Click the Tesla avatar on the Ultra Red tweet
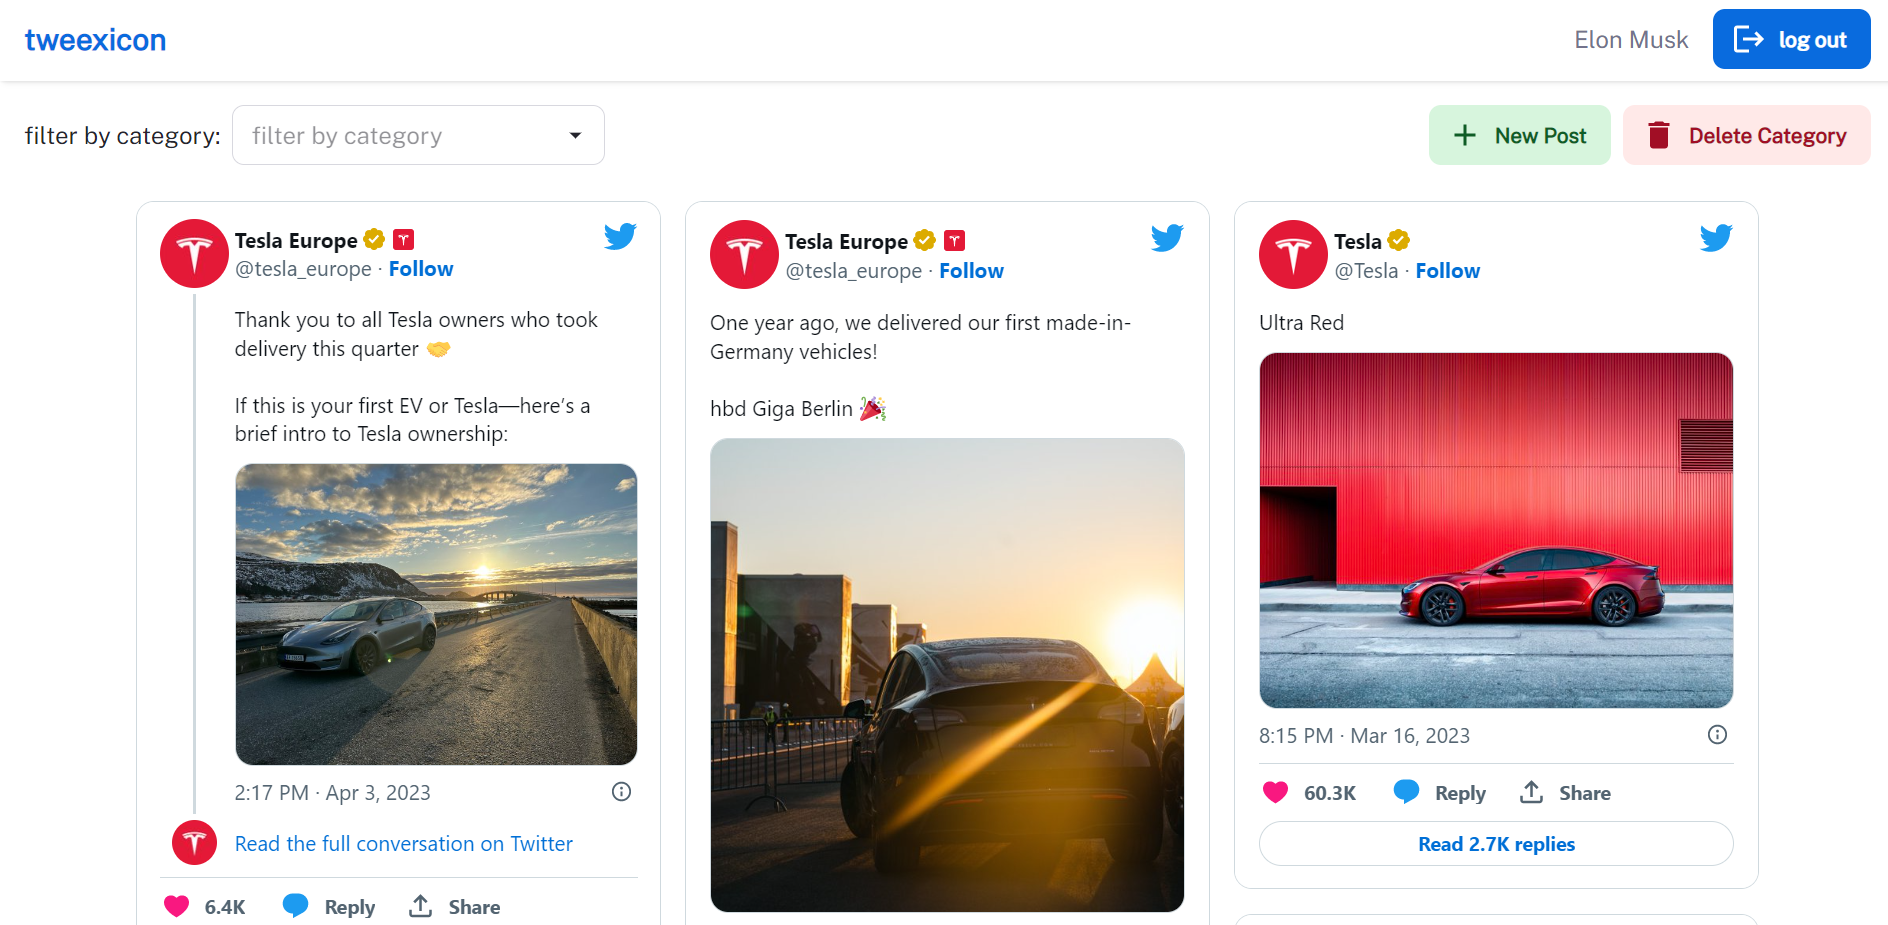Viewport: 1888px width, 925px height. click(1293, 255)
